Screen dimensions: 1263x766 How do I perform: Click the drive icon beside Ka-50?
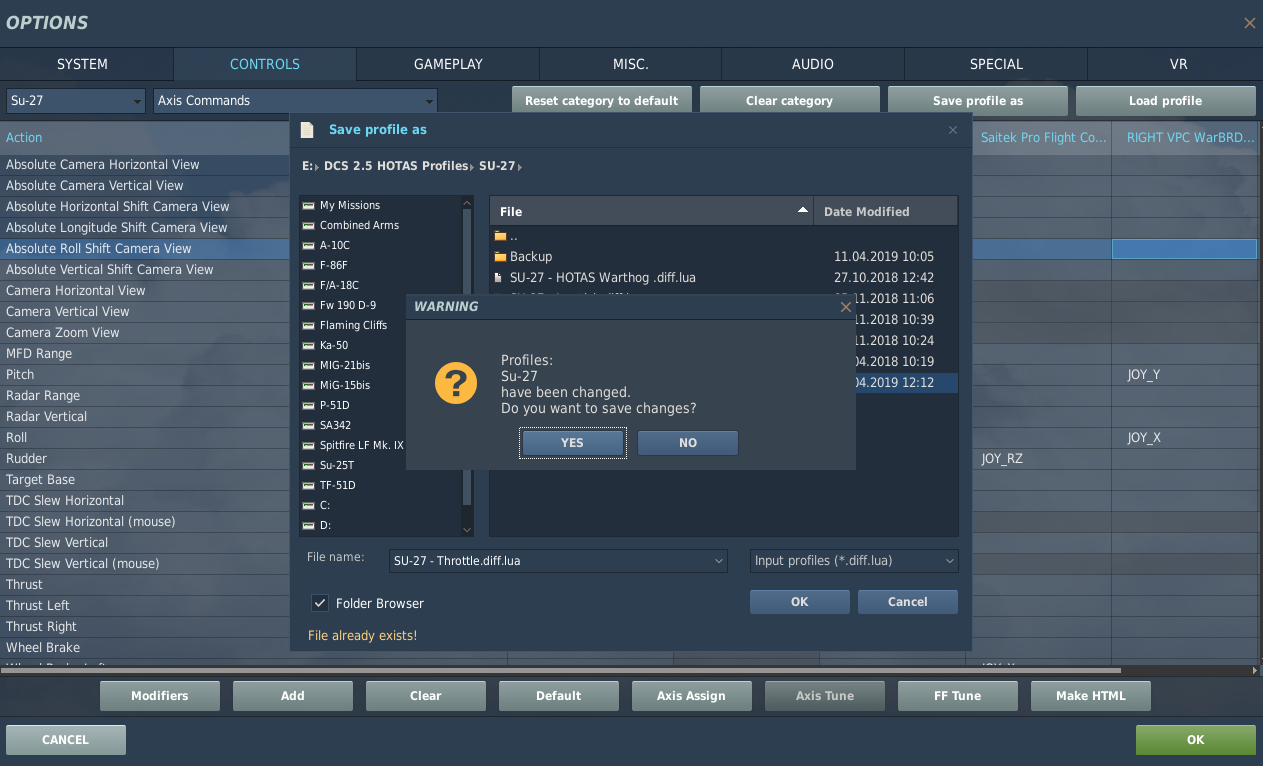tap(309, 345)
